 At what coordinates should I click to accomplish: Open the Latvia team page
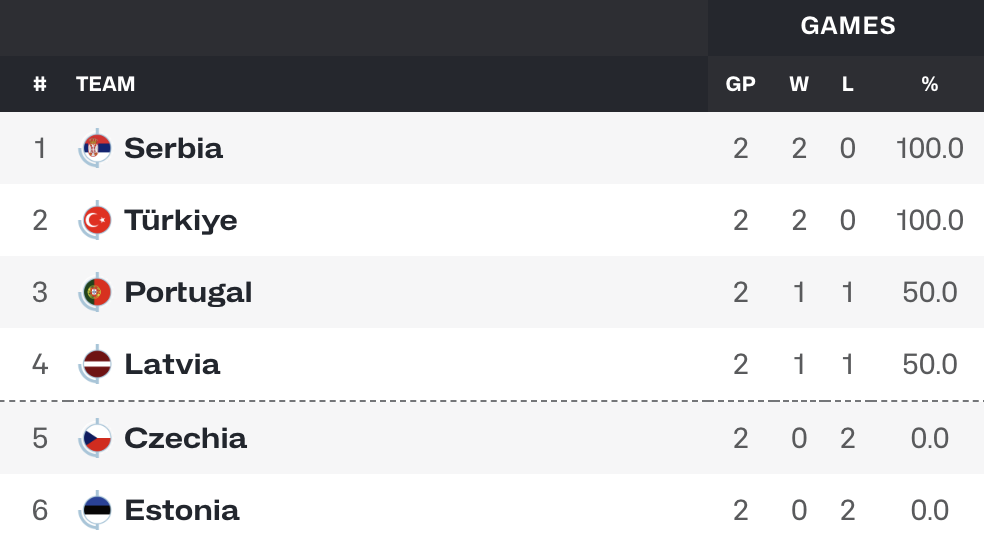[172, 364]
